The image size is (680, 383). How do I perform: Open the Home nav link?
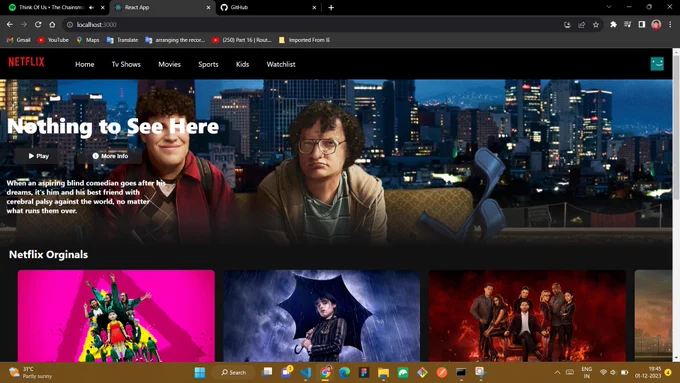pos(85,64)
